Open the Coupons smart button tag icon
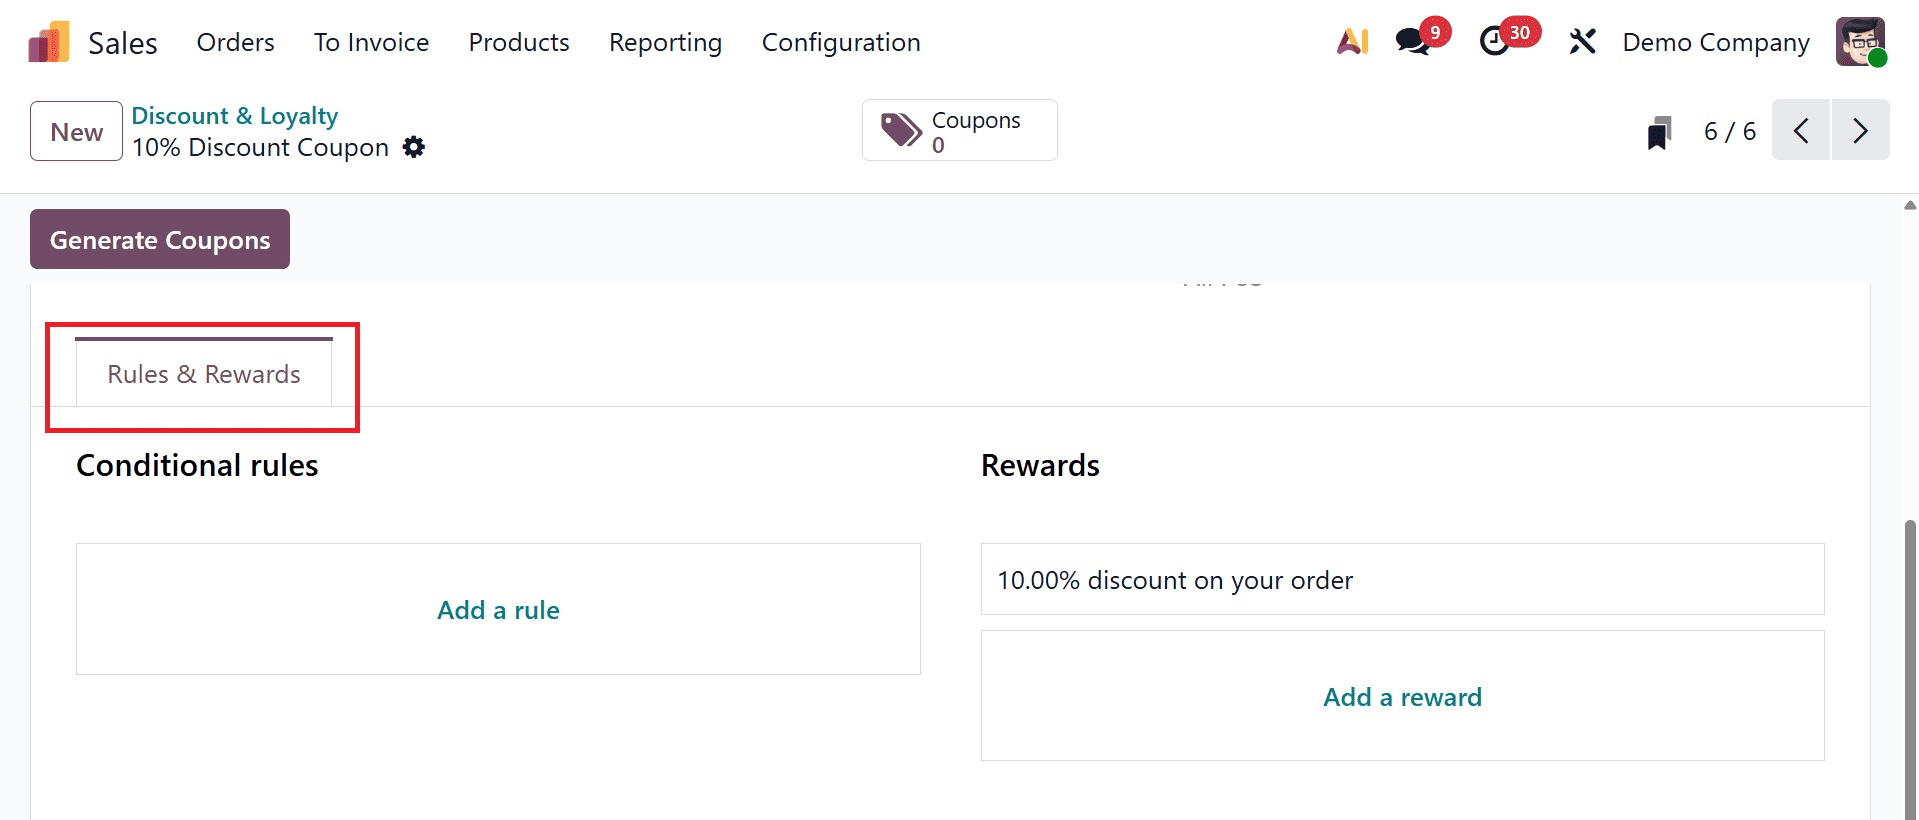 coord(900,129)
